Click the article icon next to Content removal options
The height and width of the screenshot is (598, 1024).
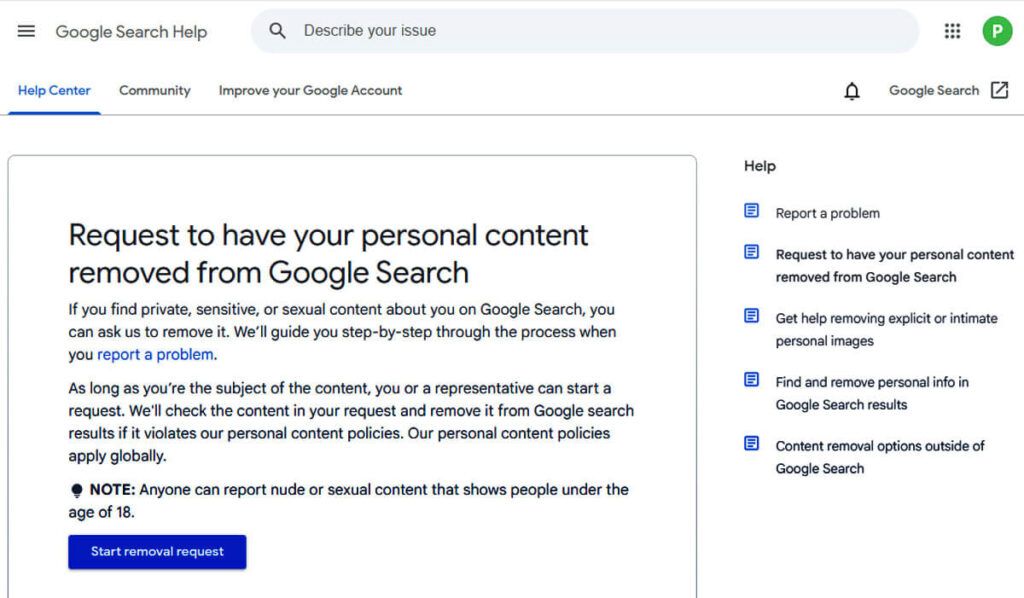pyautogui.click(x=751, y=443)
